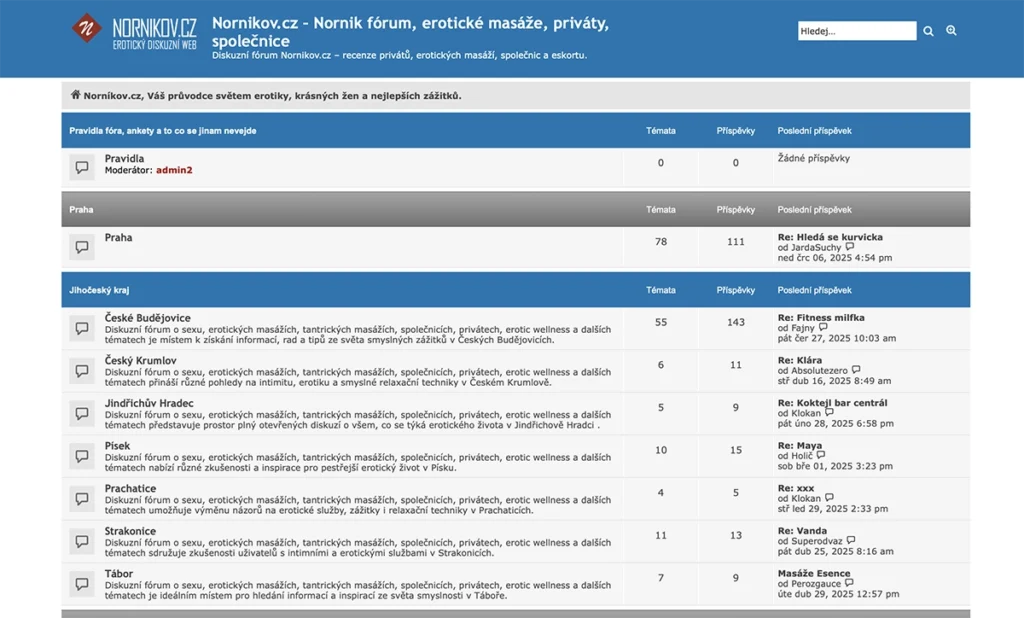
Task: Click the Nornikov.cz logo
Action: click(x=134, y=30)
